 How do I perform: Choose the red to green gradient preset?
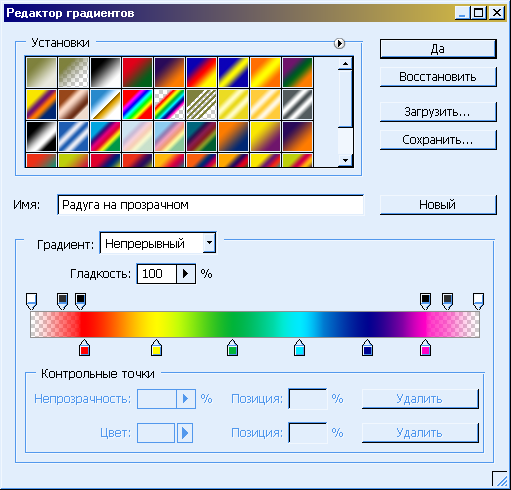point(137,72)
